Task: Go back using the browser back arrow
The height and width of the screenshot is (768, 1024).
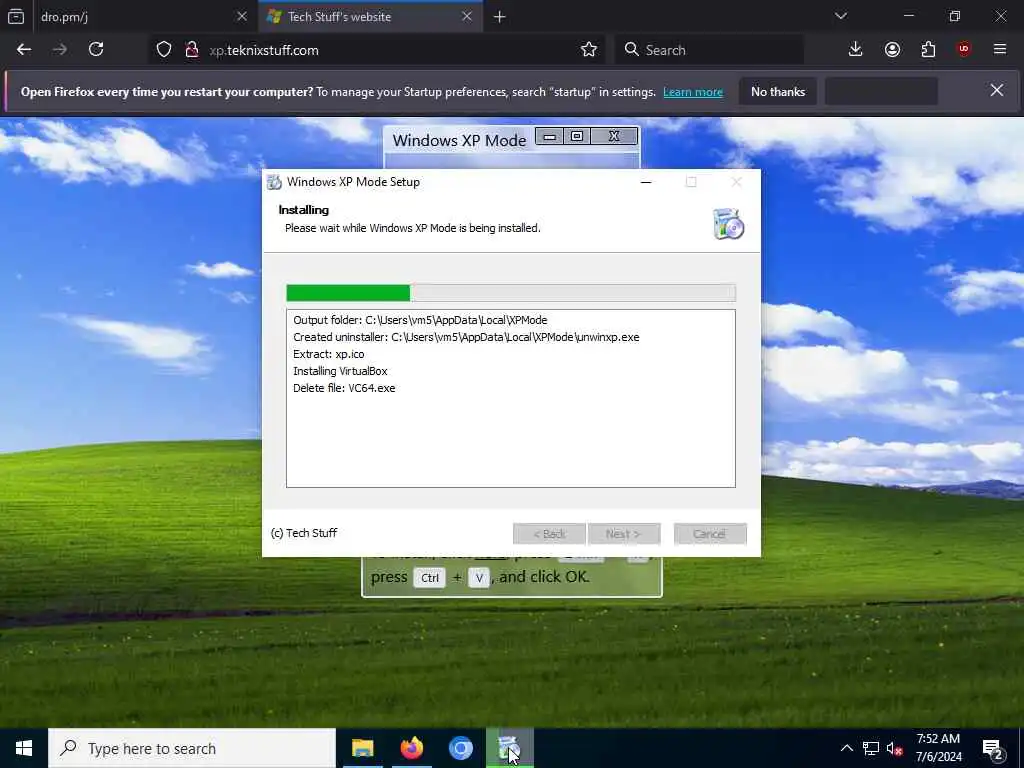Action: coord(24,50)
